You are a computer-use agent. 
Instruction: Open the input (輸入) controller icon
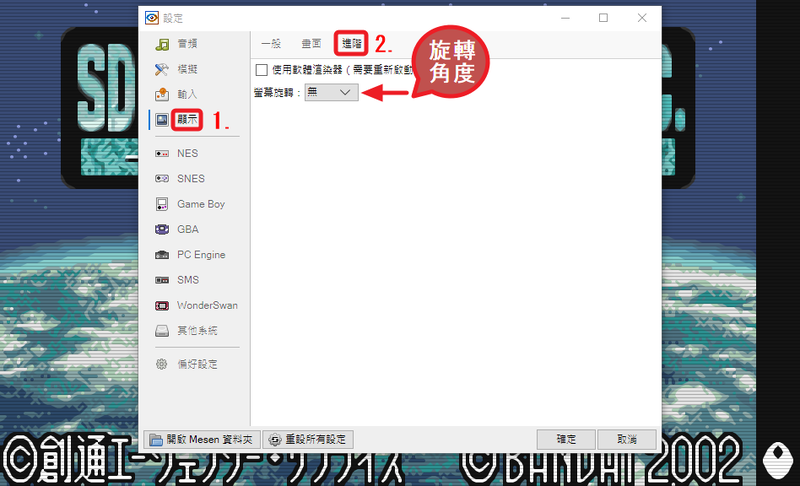tap(162, 94)
